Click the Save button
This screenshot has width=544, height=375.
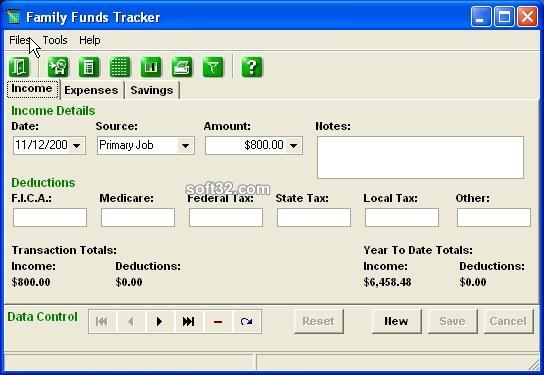click(x=452, y=321)
